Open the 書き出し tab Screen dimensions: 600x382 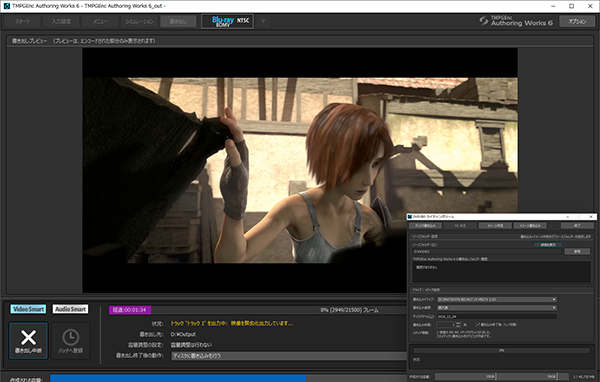point(178,21)
